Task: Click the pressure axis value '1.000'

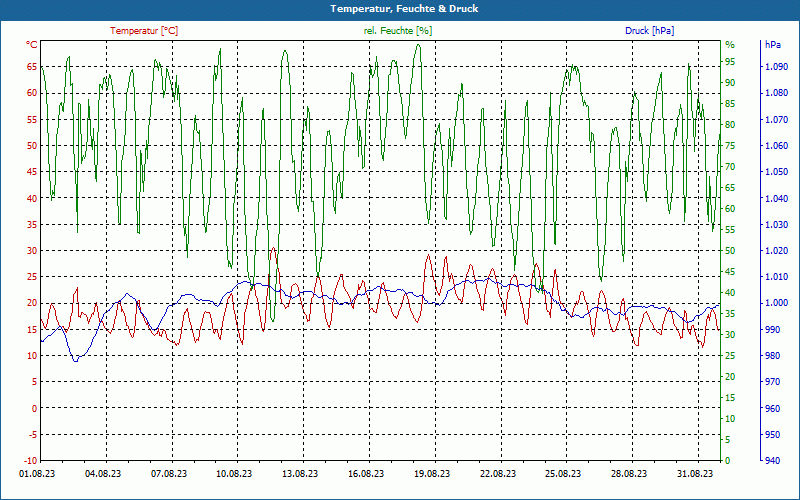Action: click(x=777, y=303)
